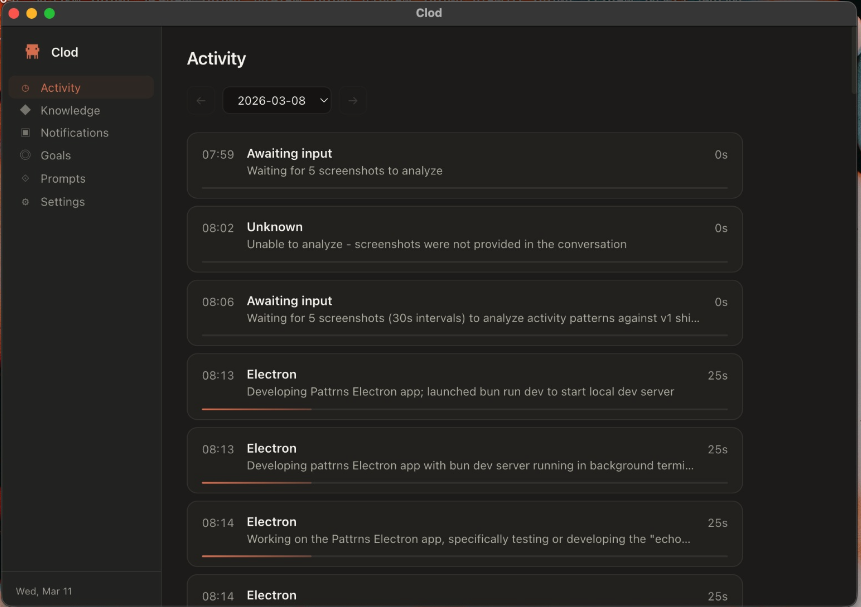The height and width of the screenshot is (607, 861).
Task: Click the clock icon beside Activity
Action: [x=25, y=88]
